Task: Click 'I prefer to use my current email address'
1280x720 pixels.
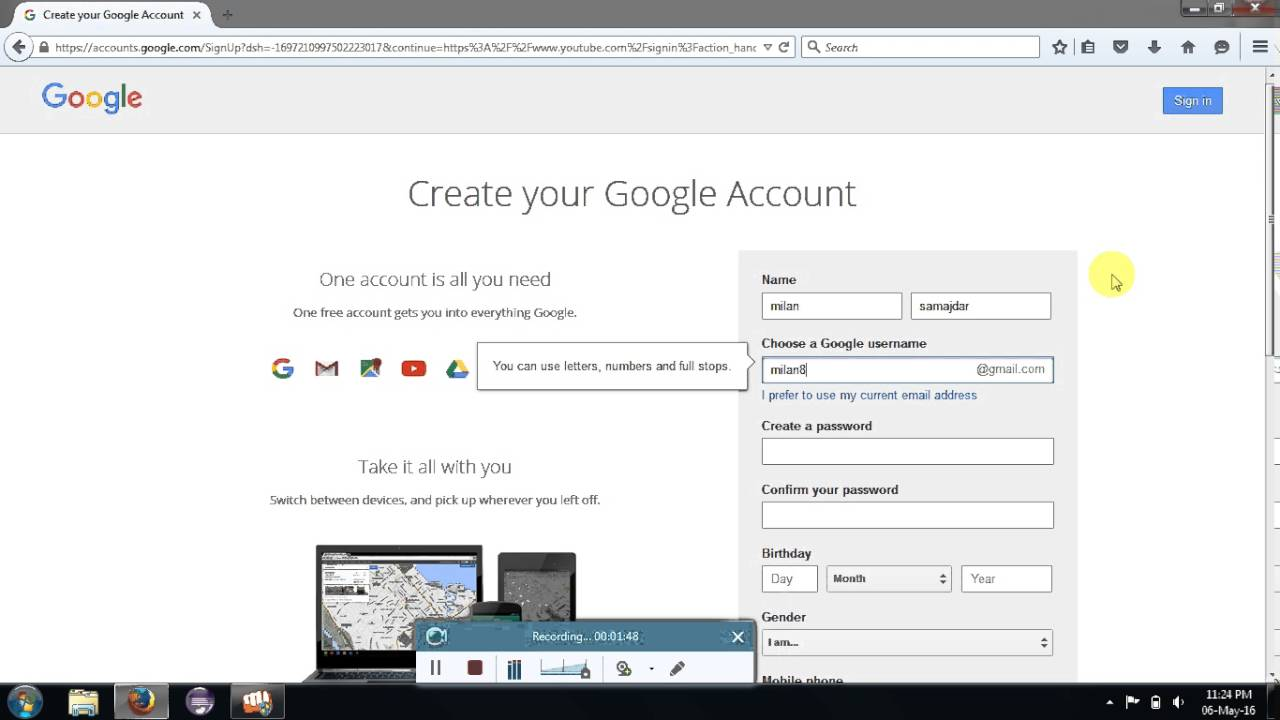Action: point(869,395)
